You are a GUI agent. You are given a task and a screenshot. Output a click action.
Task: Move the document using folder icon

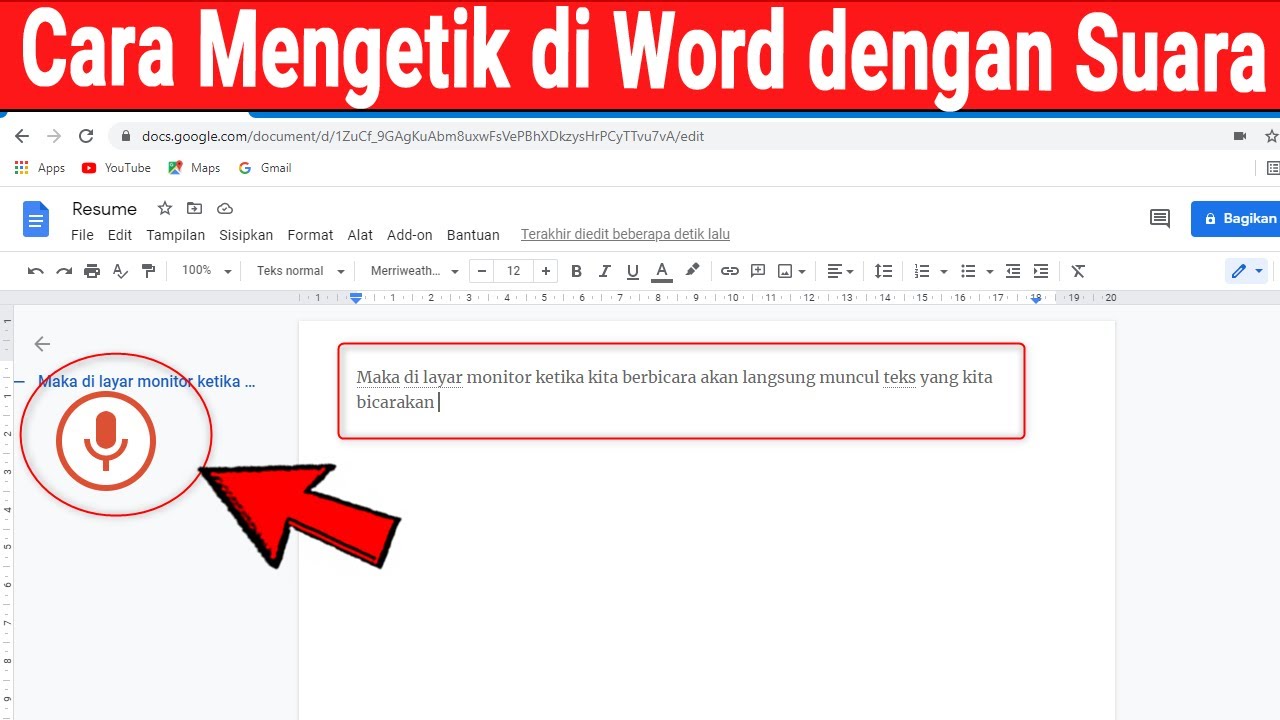pyautogui.click(x=195, y=208)
